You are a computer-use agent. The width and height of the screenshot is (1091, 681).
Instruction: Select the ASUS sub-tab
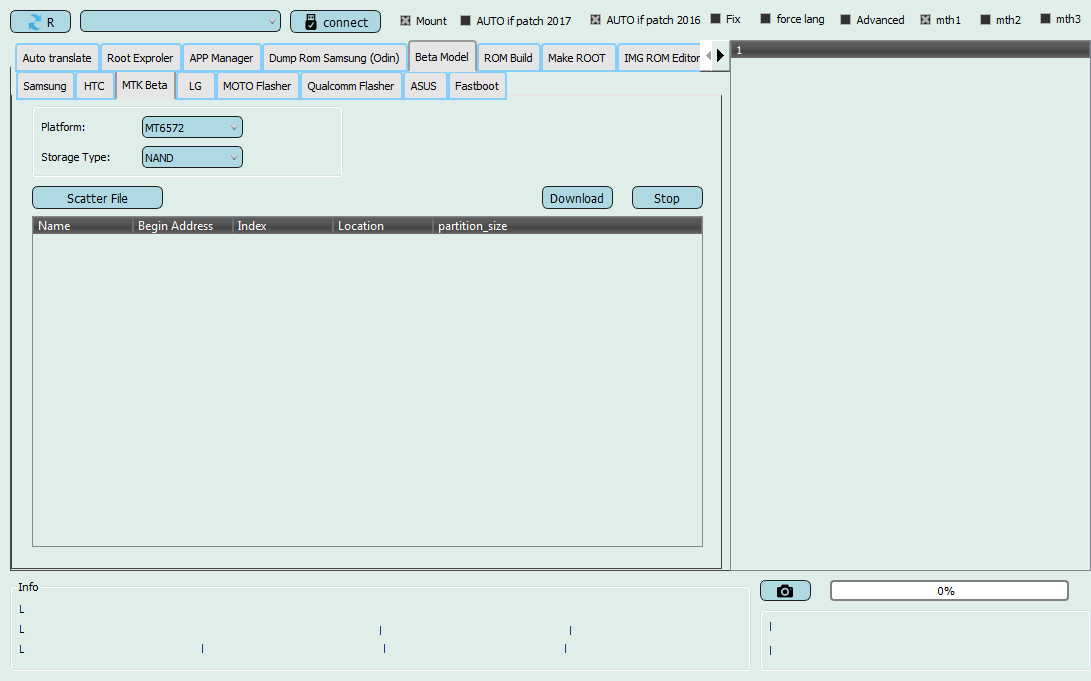point(424,86)
